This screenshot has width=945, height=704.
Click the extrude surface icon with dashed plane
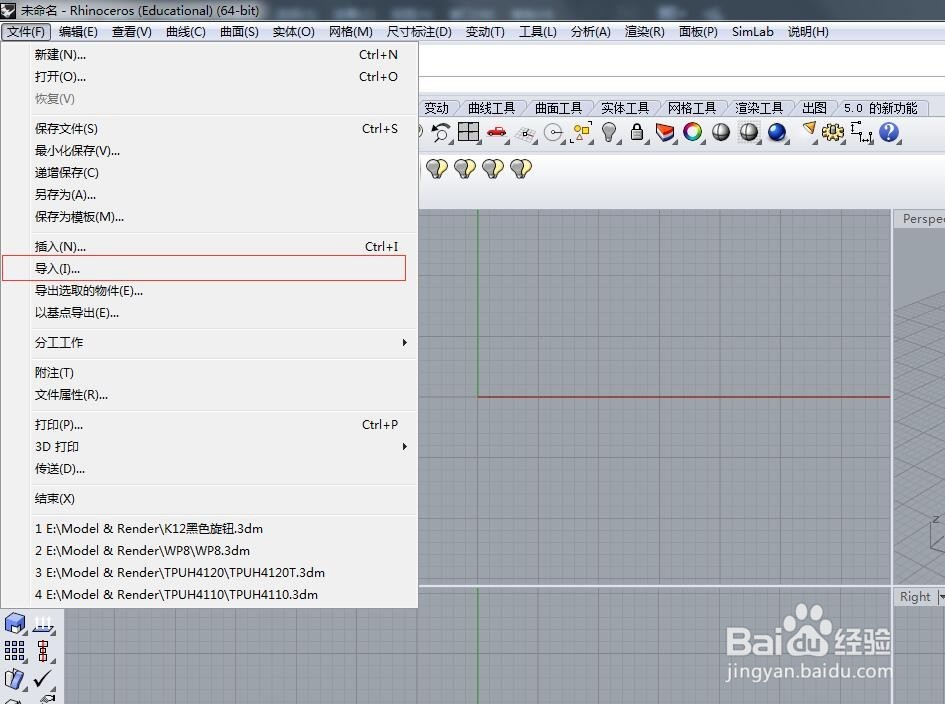pyautogui.click(x=43, y=623)
